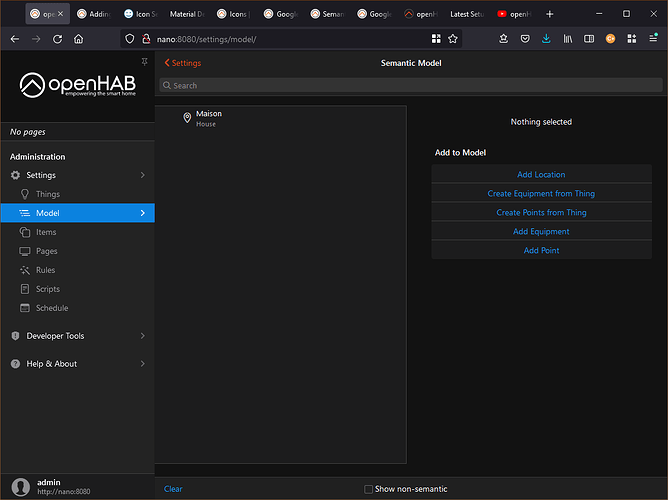Select the Maison House tree item

280,118
